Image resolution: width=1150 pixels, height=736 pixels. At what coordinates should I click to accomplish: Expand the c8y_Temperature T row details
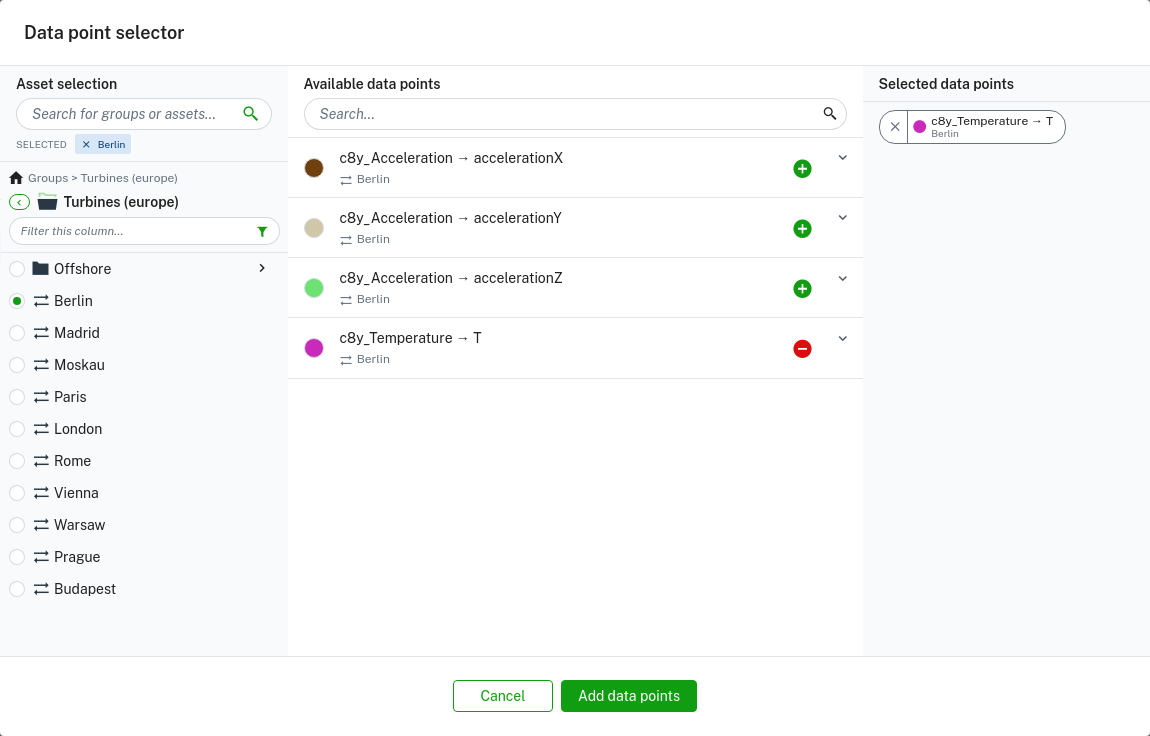point(842,338)
